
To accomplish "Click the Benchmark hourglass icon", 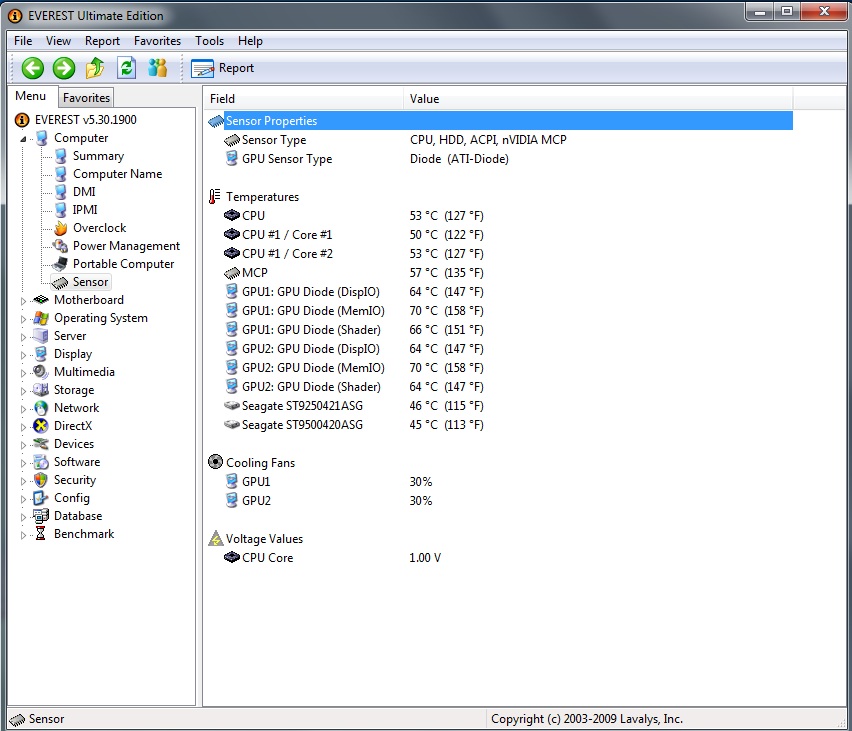I will (x=40, y=534).
